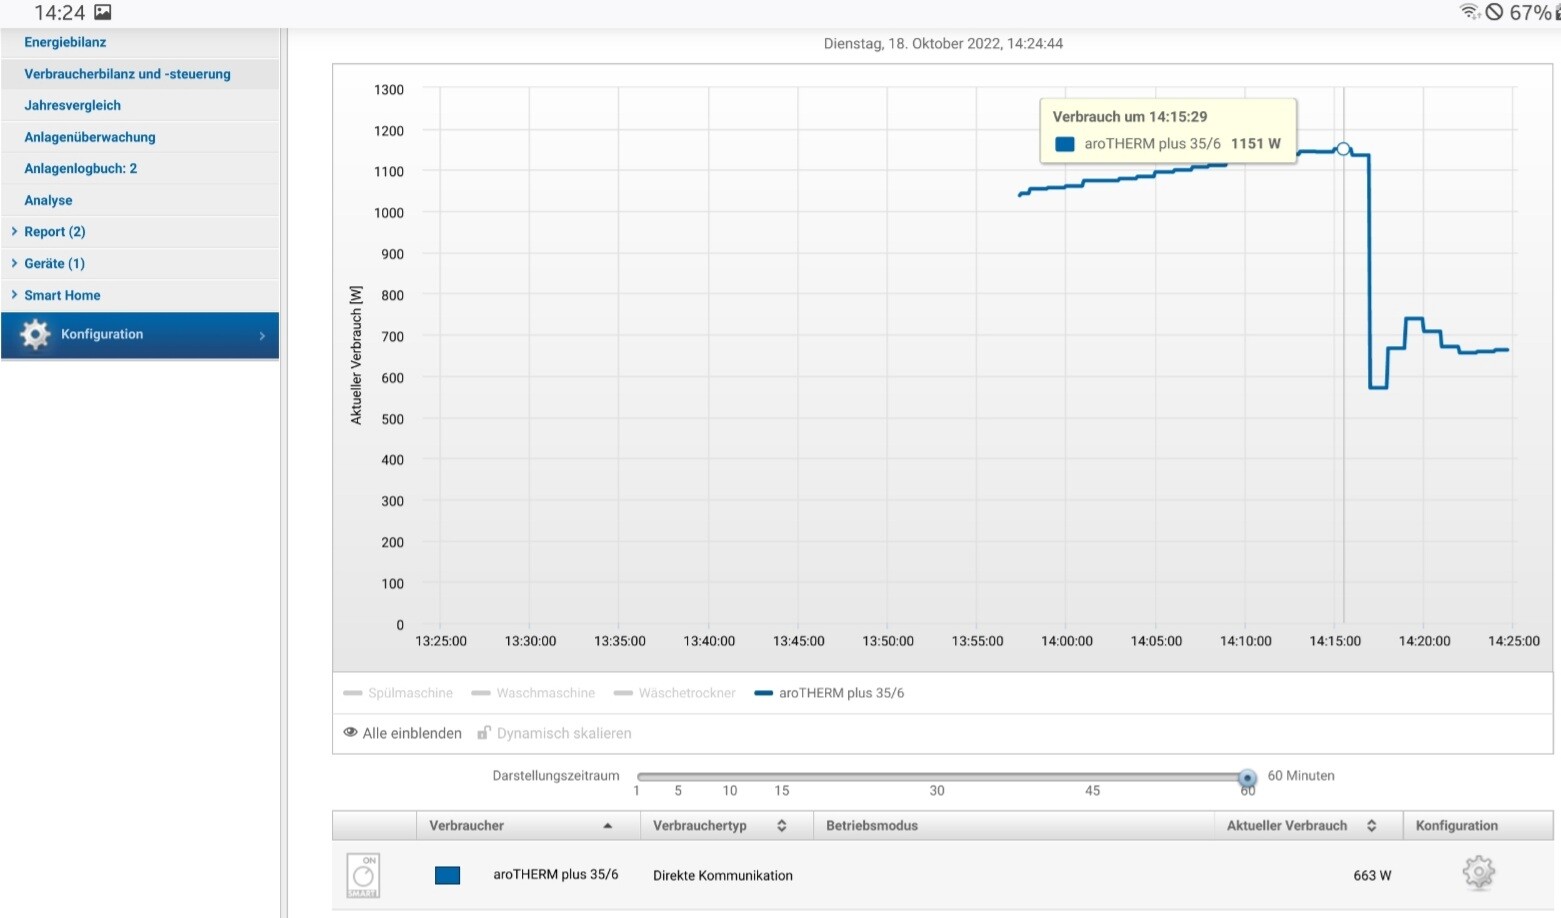Click the screenshot image icon in status bar
Image resolution: width=1561 pixels, height=918 pixels.
coord(103,13)
